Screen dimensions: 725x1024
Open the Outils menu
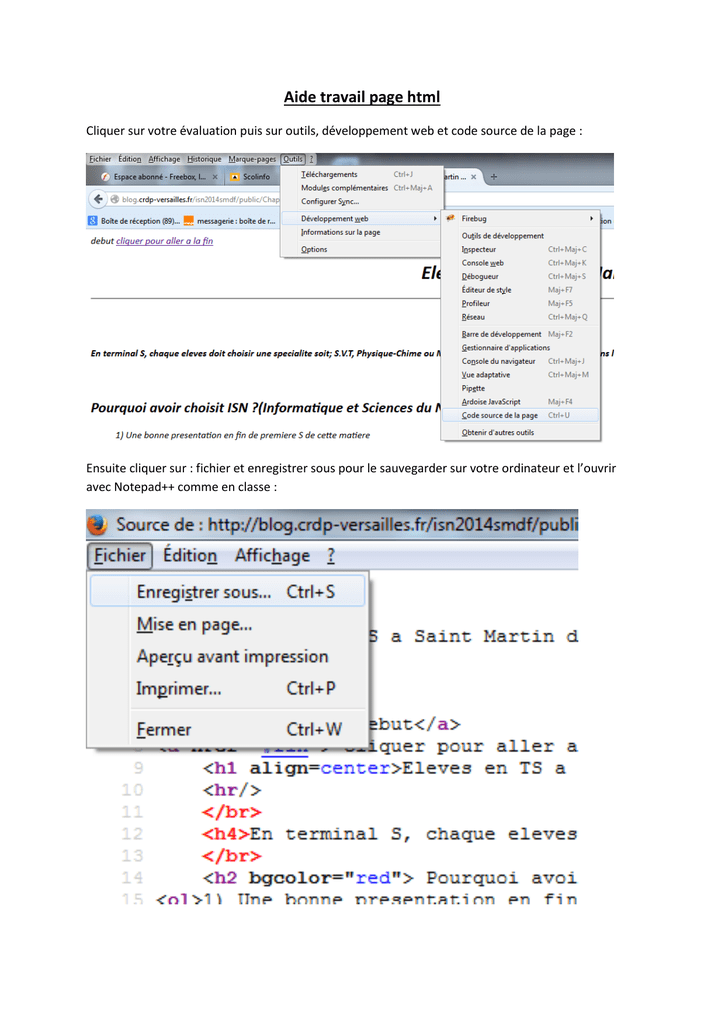coord(293,159)
